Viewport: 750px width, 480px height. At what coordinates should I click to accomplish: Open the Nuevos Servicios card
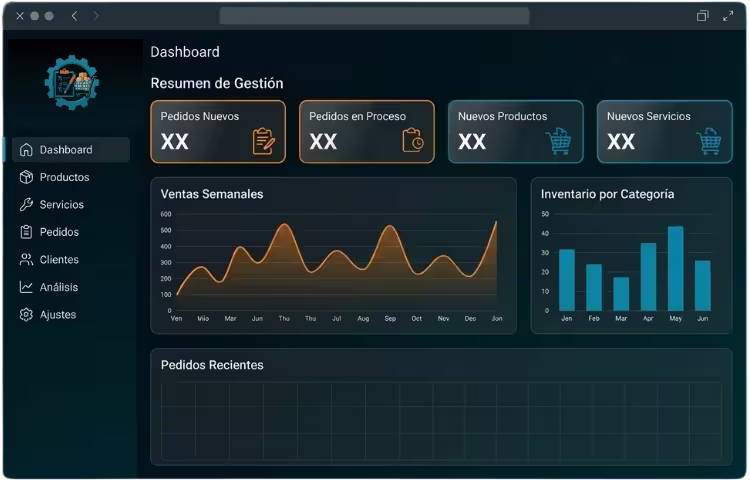click(x=664, y=132)
